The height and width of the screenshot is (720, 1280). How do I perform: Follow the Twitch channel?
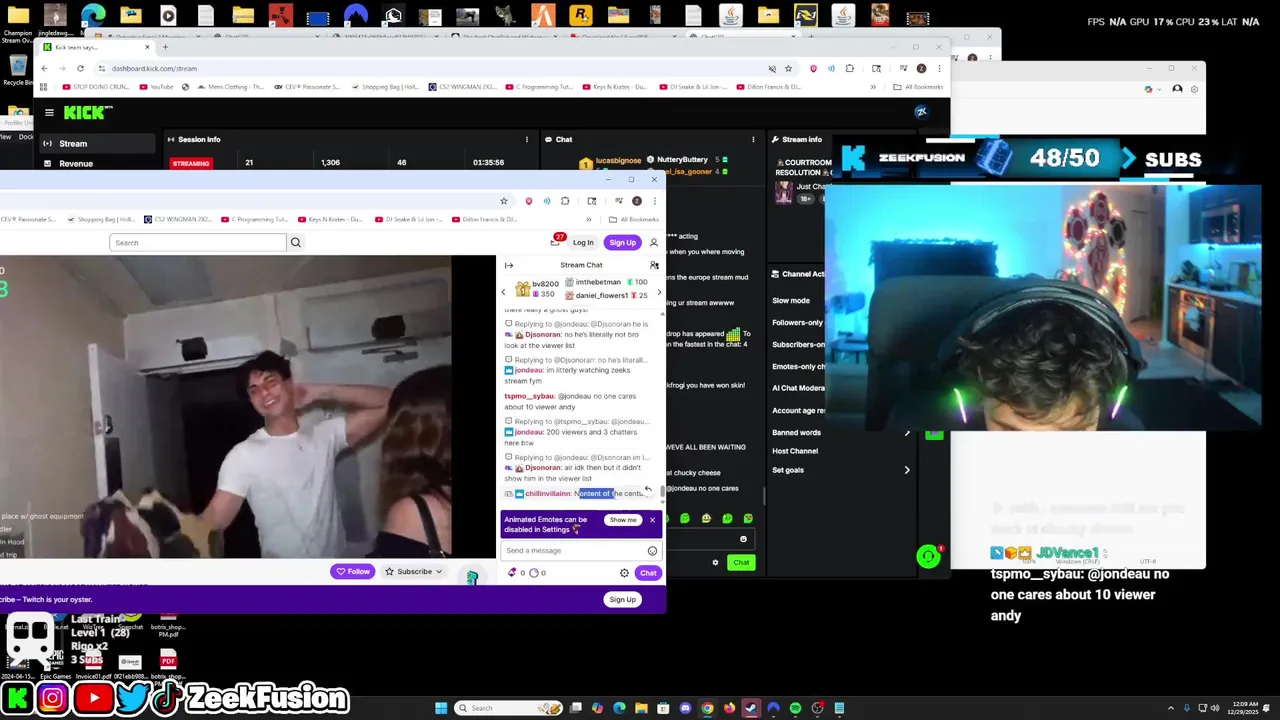click(x=353, y=572)
